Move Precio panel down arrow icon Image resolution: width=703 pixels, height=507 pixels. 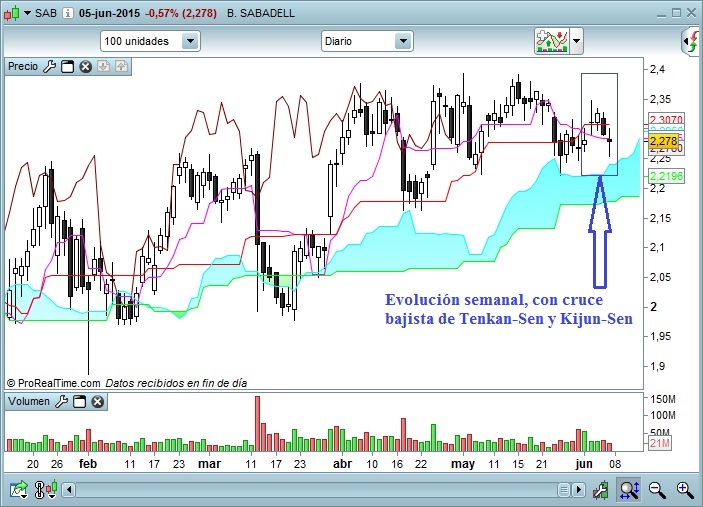[104, 67]
